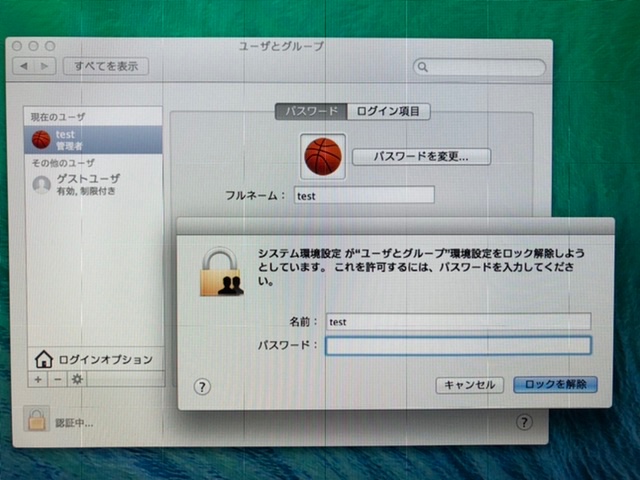The image size is (640, 480).
Task: Open login options with house icon
Action: (x=94, y=359)
